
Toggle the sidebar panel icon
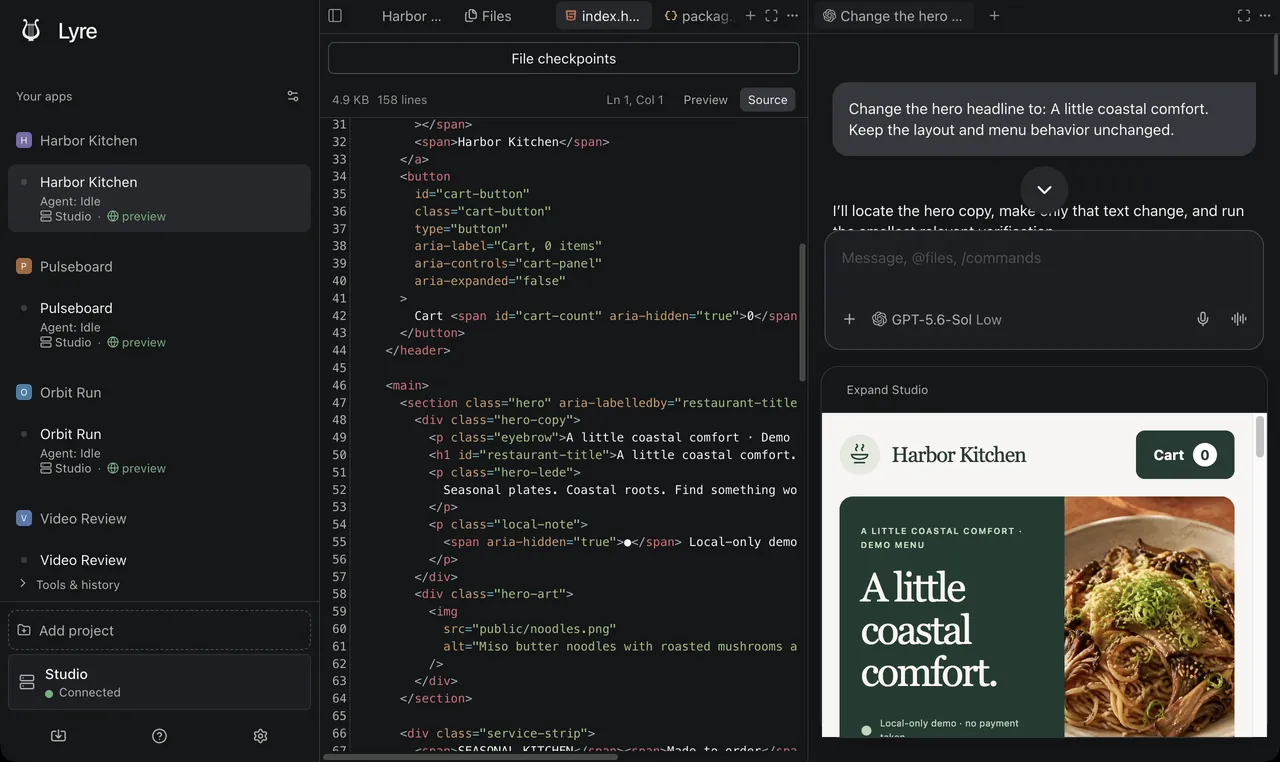[x=335, y=16]
